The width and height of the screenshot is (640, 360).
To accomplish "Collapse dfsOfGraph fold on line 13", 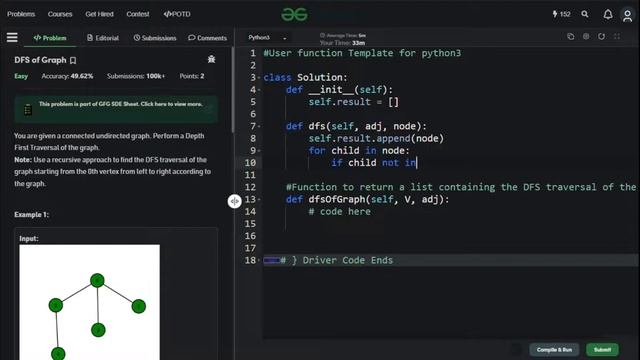I will coord(259,200).
